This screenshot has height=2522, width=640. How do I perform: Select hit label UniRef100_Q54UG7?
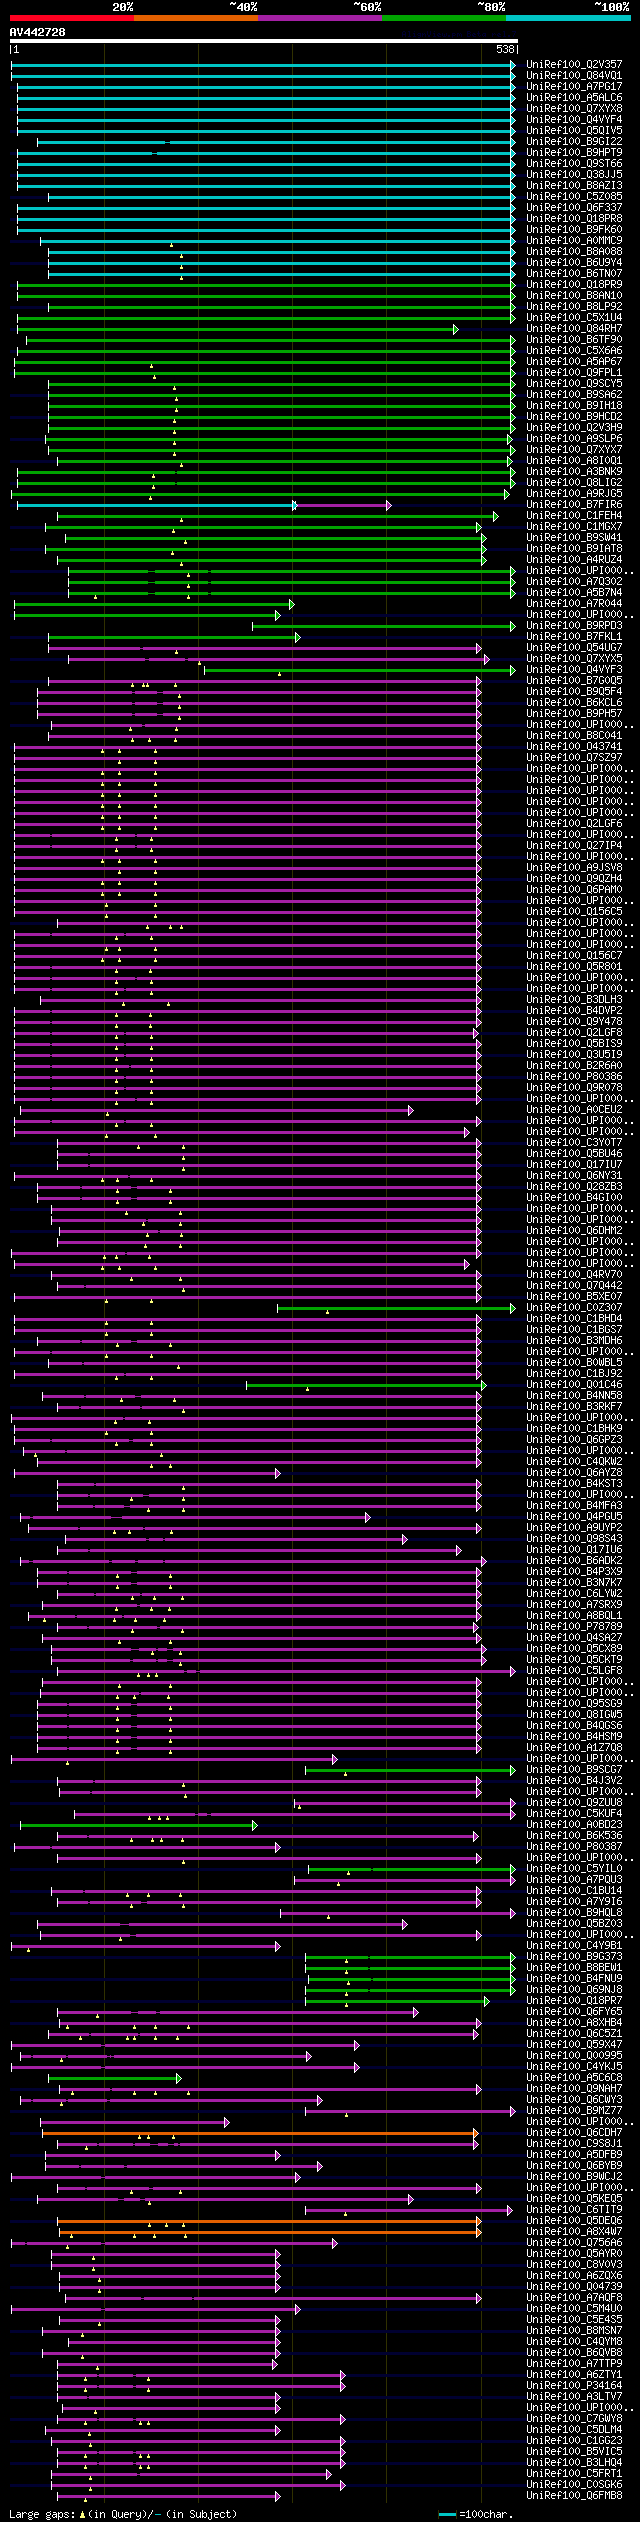pyautogui.click(x=574, y=647)
